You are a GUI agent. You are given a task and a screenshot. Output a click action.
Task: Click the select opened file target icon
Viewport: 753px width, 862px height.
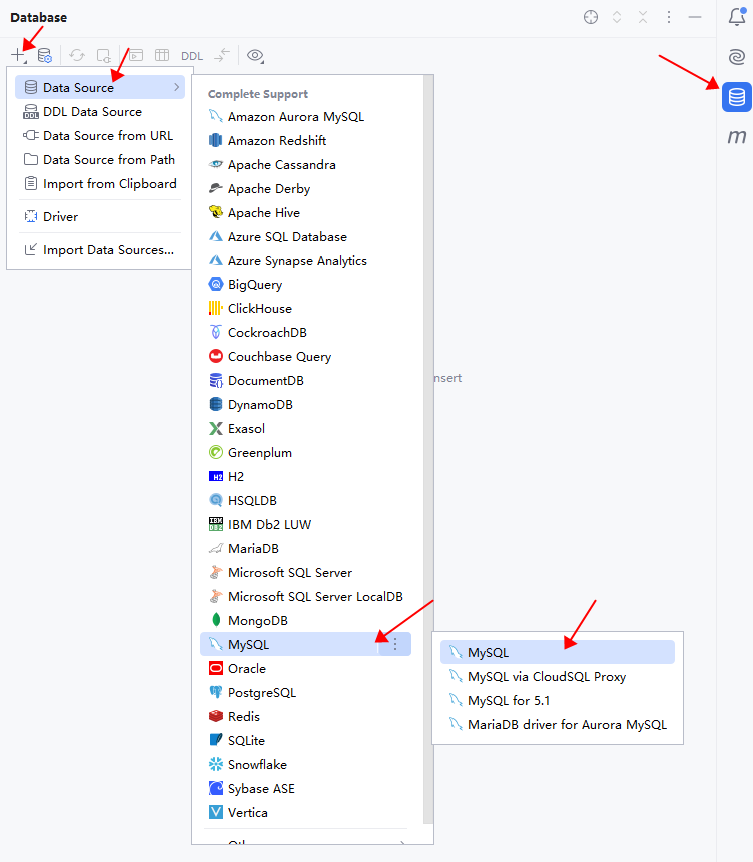(591, 17)
